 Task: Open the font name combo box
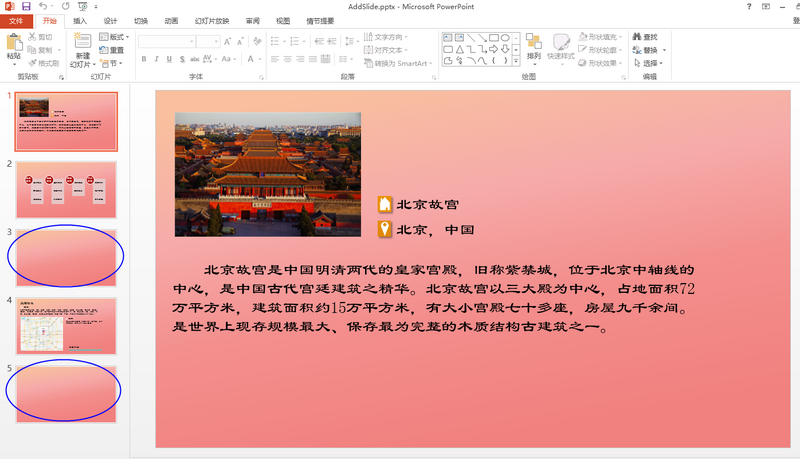[167, 41]
